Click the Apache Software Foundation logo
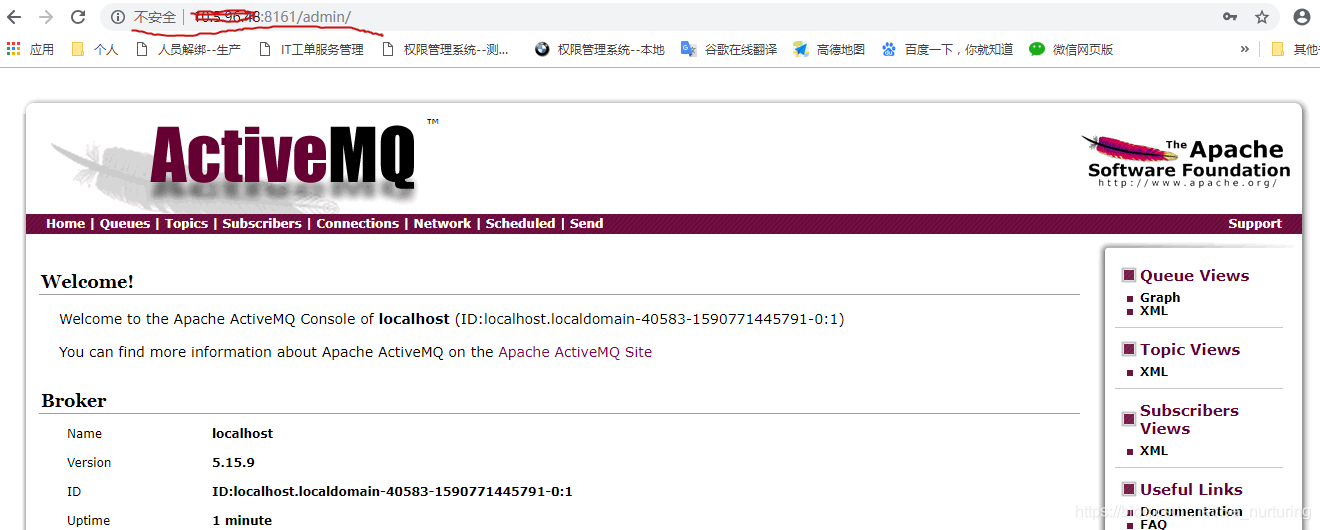Viewport: 1320px width, 530px height. 1188,161
